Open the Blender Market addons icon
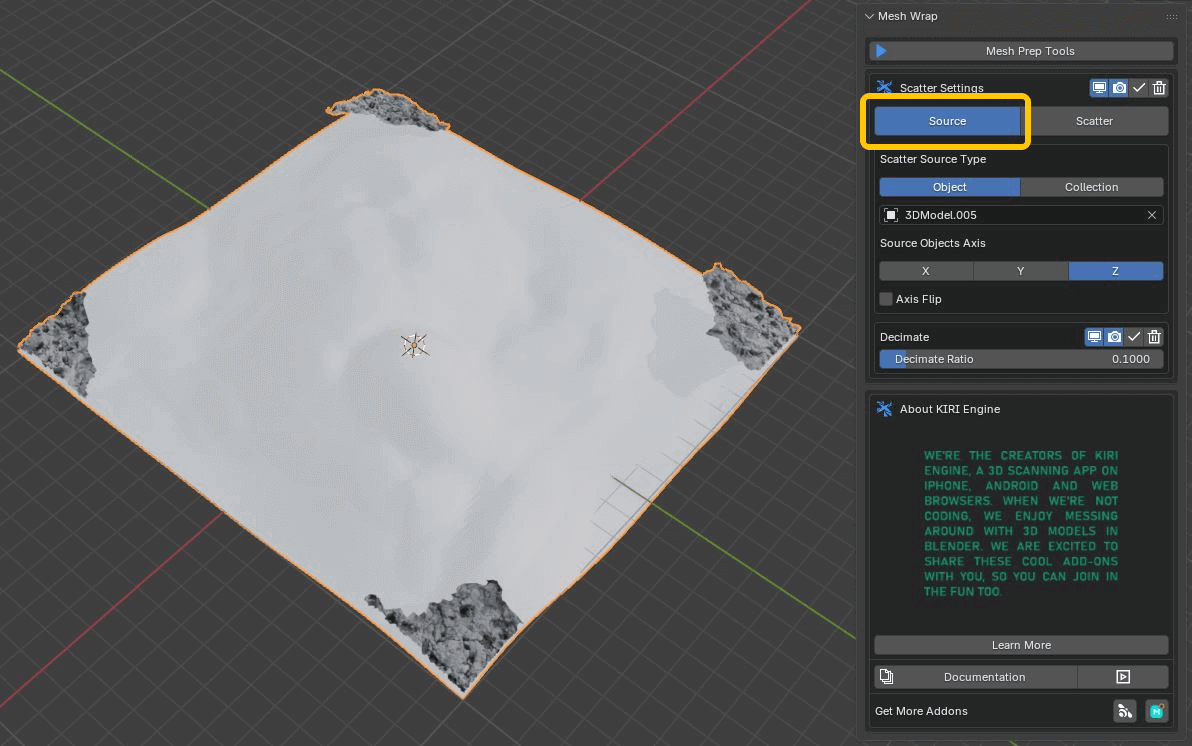 (1157, 711)
